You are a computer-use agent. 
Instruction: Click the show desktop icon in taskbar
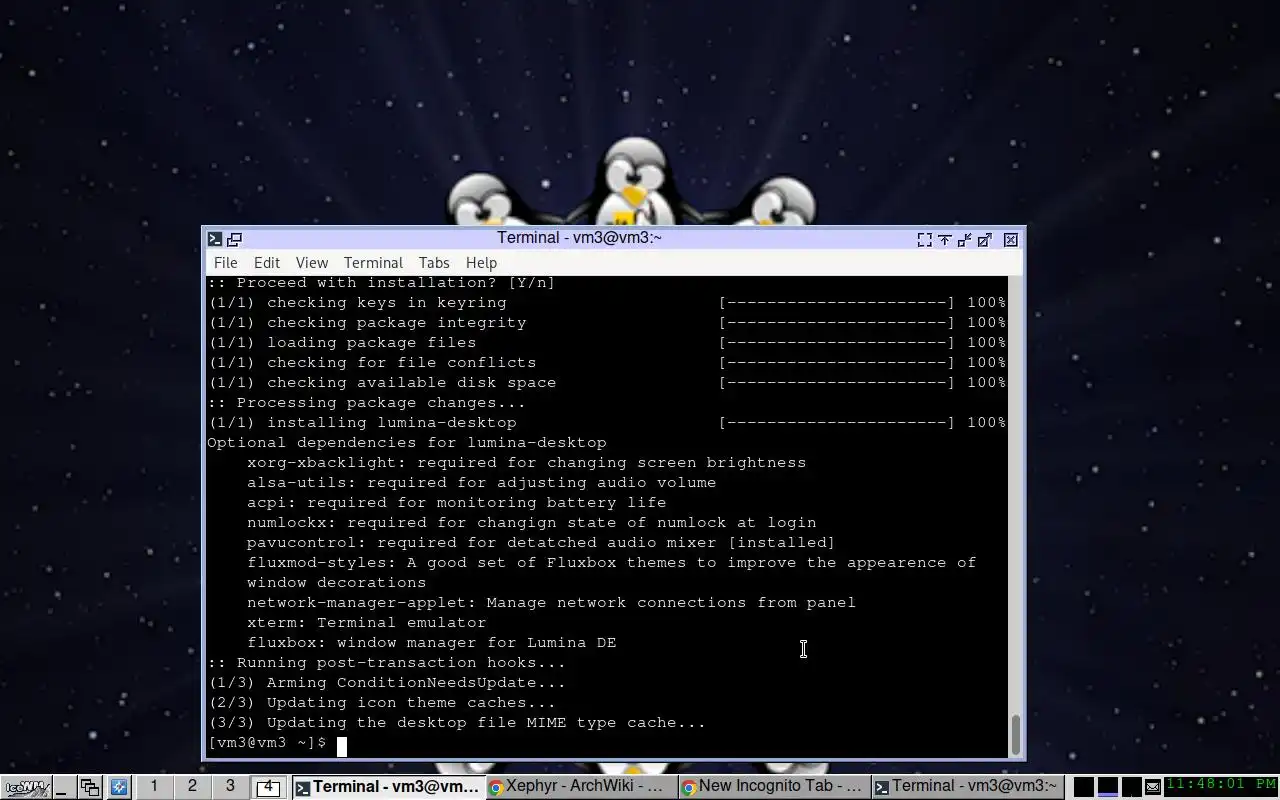[63, 787]
